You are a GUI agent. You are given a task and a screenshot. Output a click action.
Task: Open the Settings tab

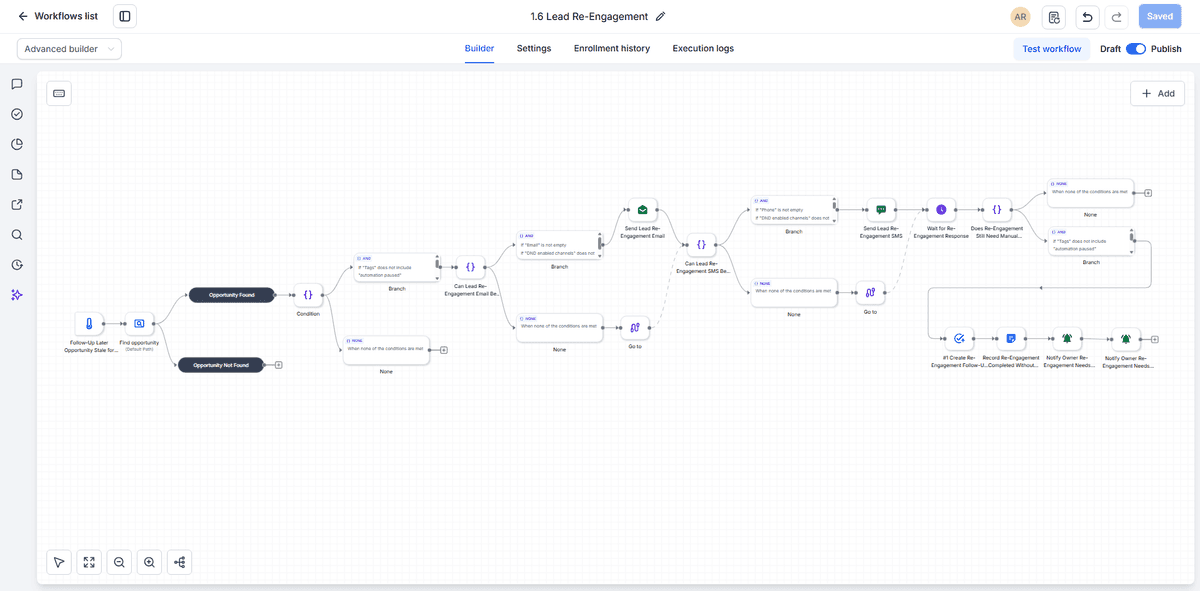tap(534, 48)
